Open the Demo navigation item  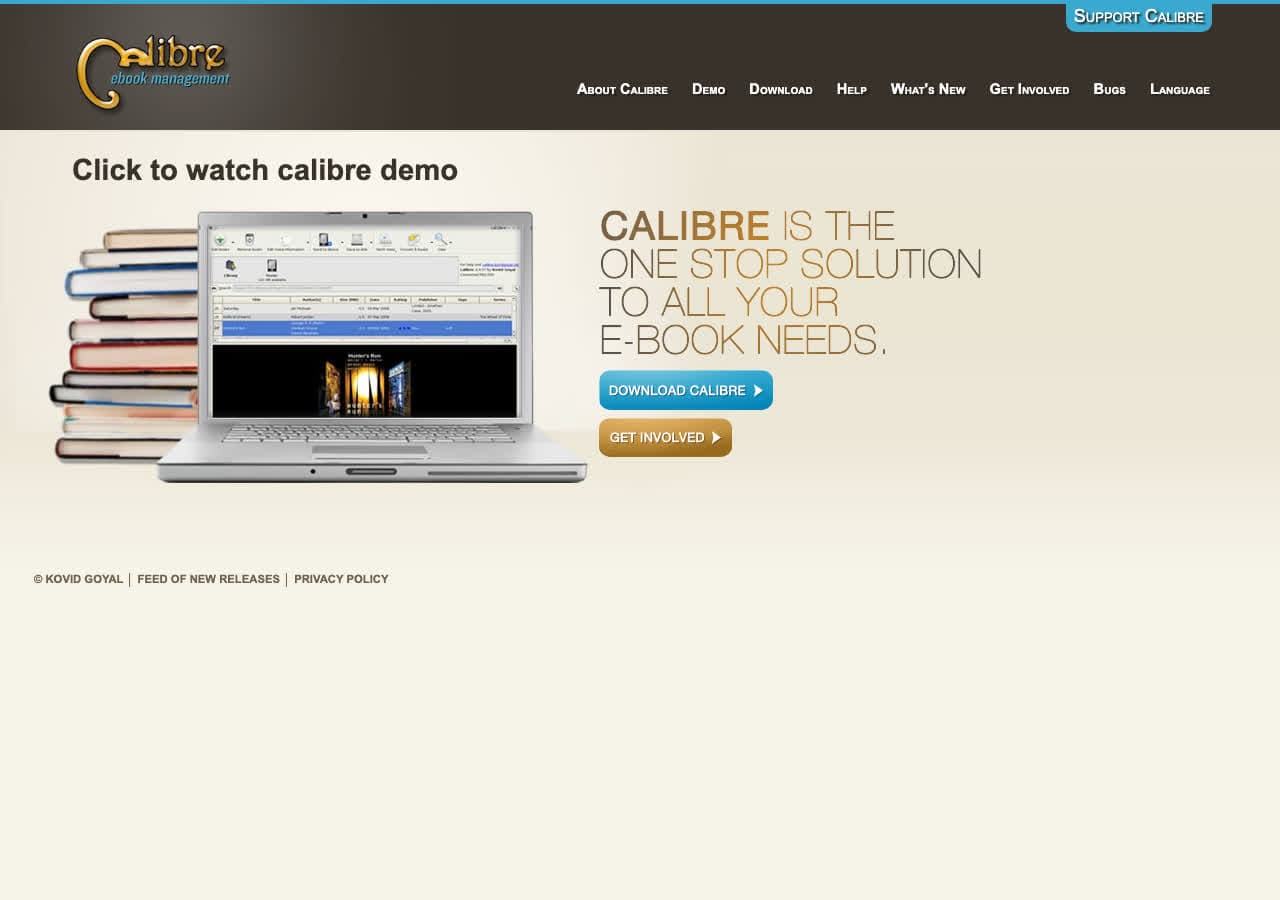coord(709,90)
